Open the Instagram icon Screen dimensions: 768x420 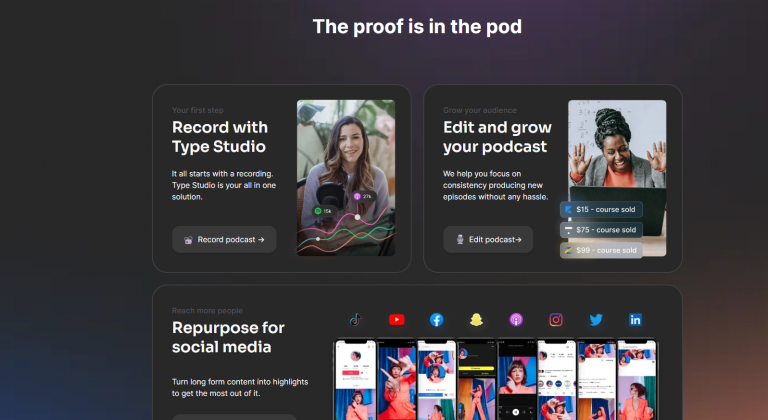(x=556, y=320)
